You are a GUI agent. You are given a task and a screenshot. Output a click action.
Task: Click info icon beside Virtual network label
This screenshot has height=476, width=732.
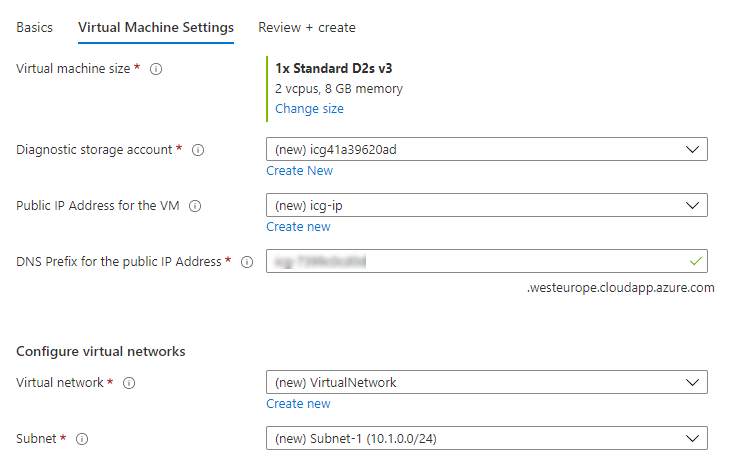click(x=129, y=383)
